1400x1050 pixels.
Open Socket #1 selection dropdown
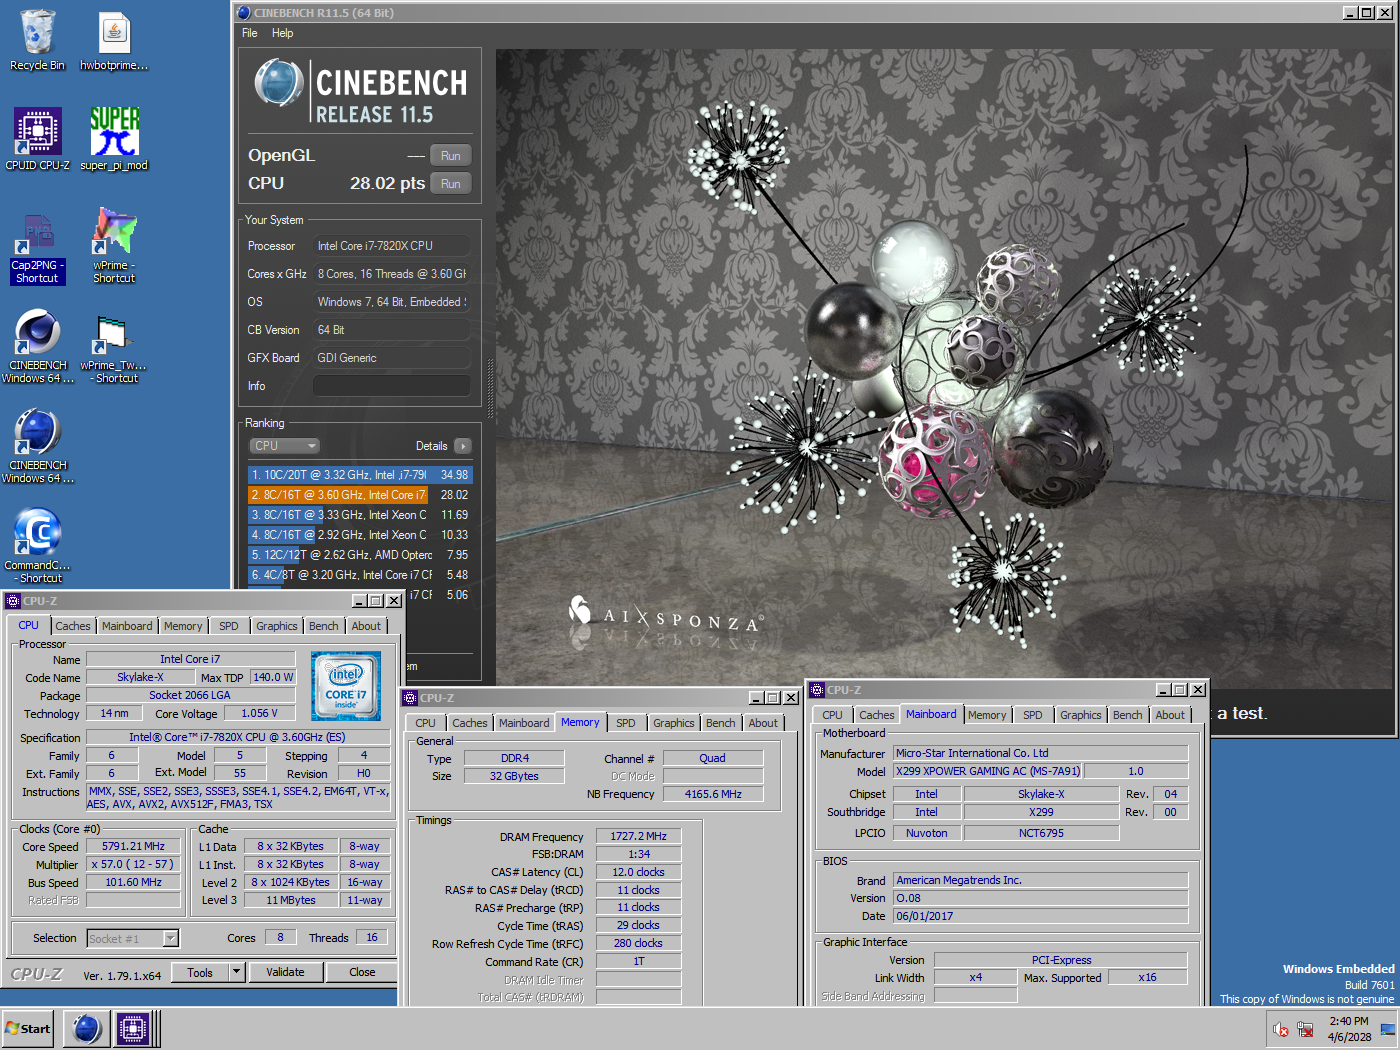[132, 938]
